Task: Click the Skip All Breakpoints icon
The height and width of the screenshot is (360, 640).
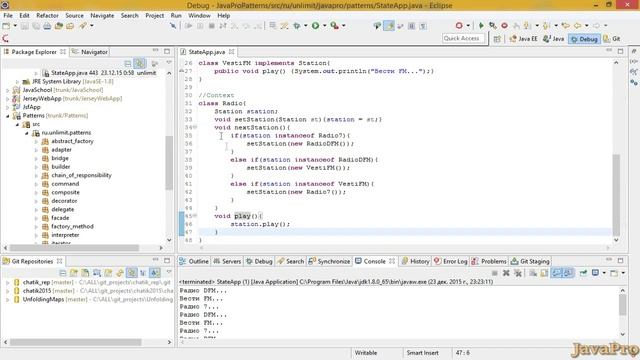Action: (173, 26)
